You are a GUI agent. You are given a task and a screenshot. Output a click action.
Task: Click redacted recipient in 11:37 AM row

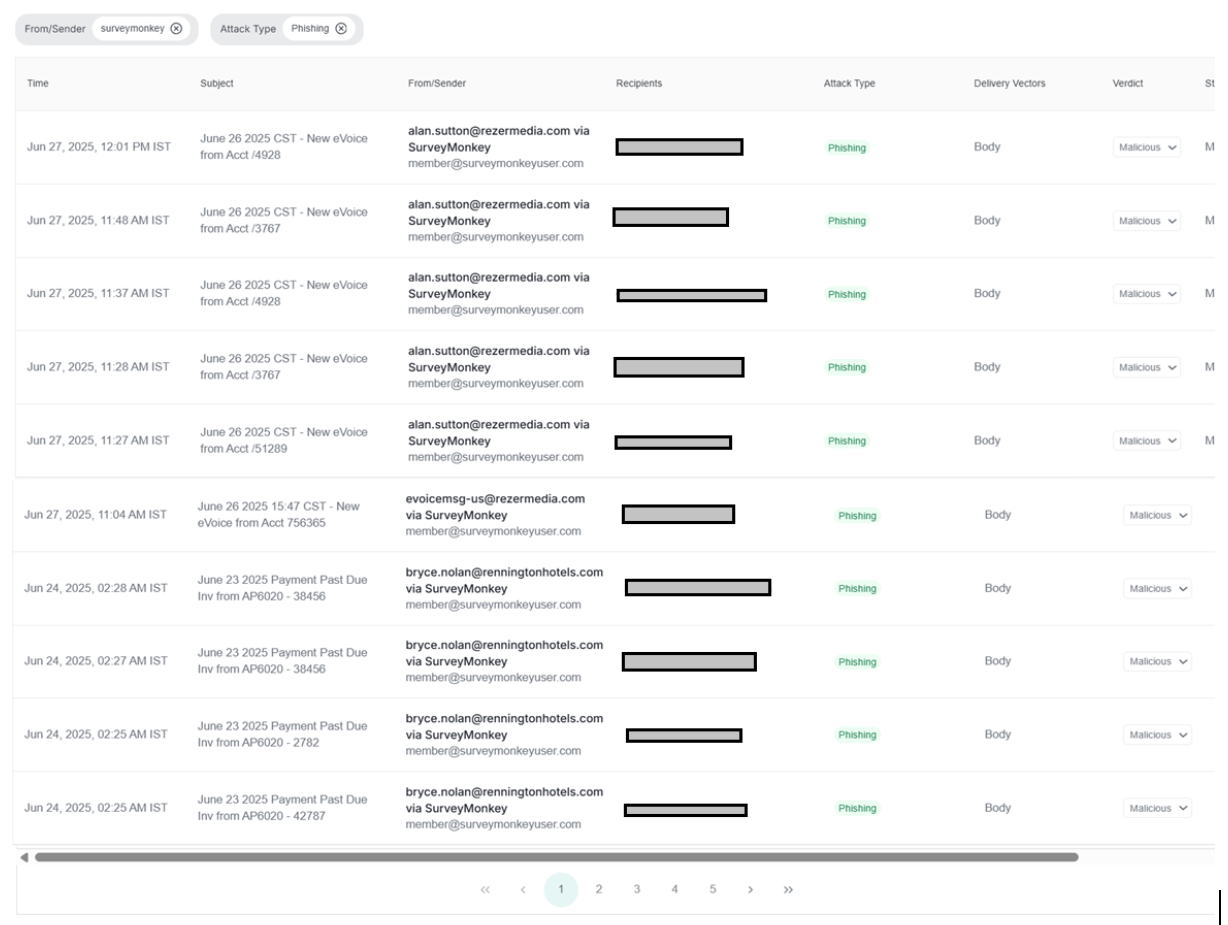(692, 295)
